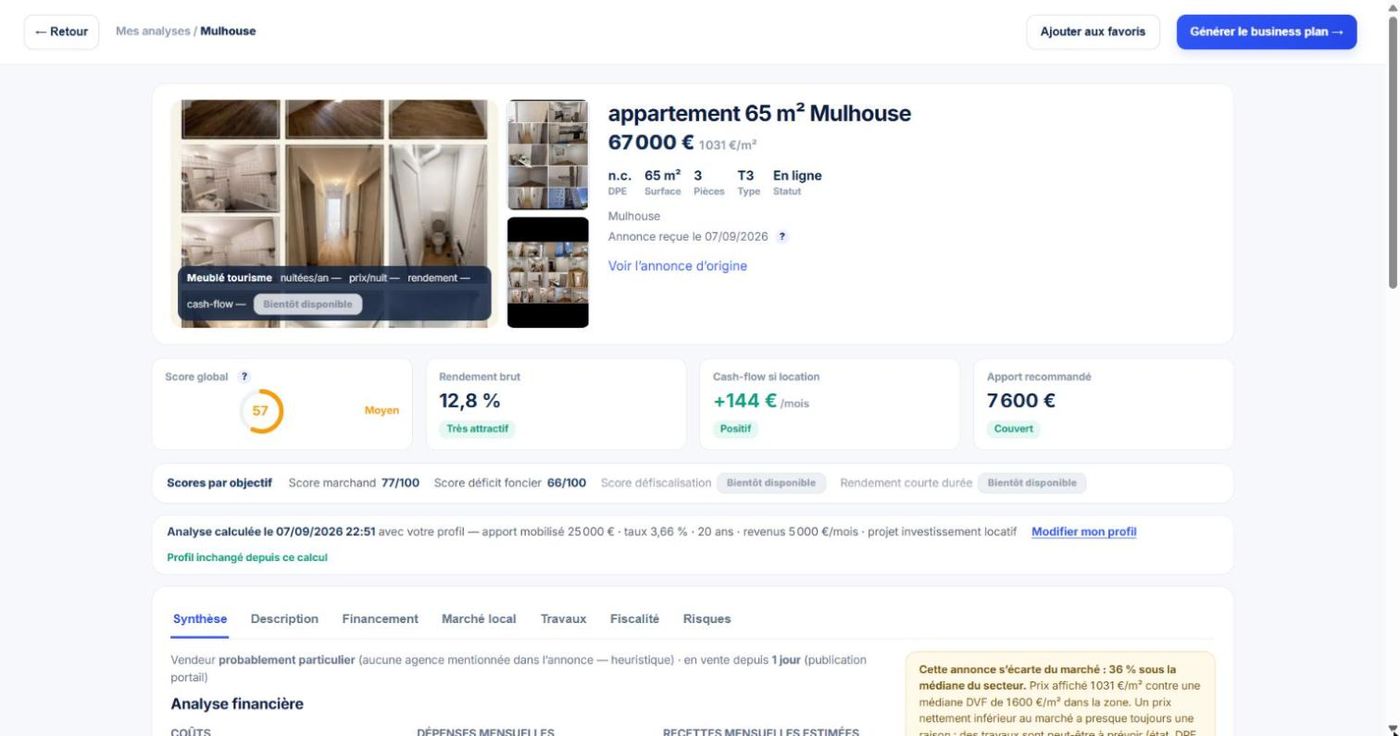
Task: Click Bientôt disponible badge in Meublé tourisme overlay
Action: click(308, 304)
